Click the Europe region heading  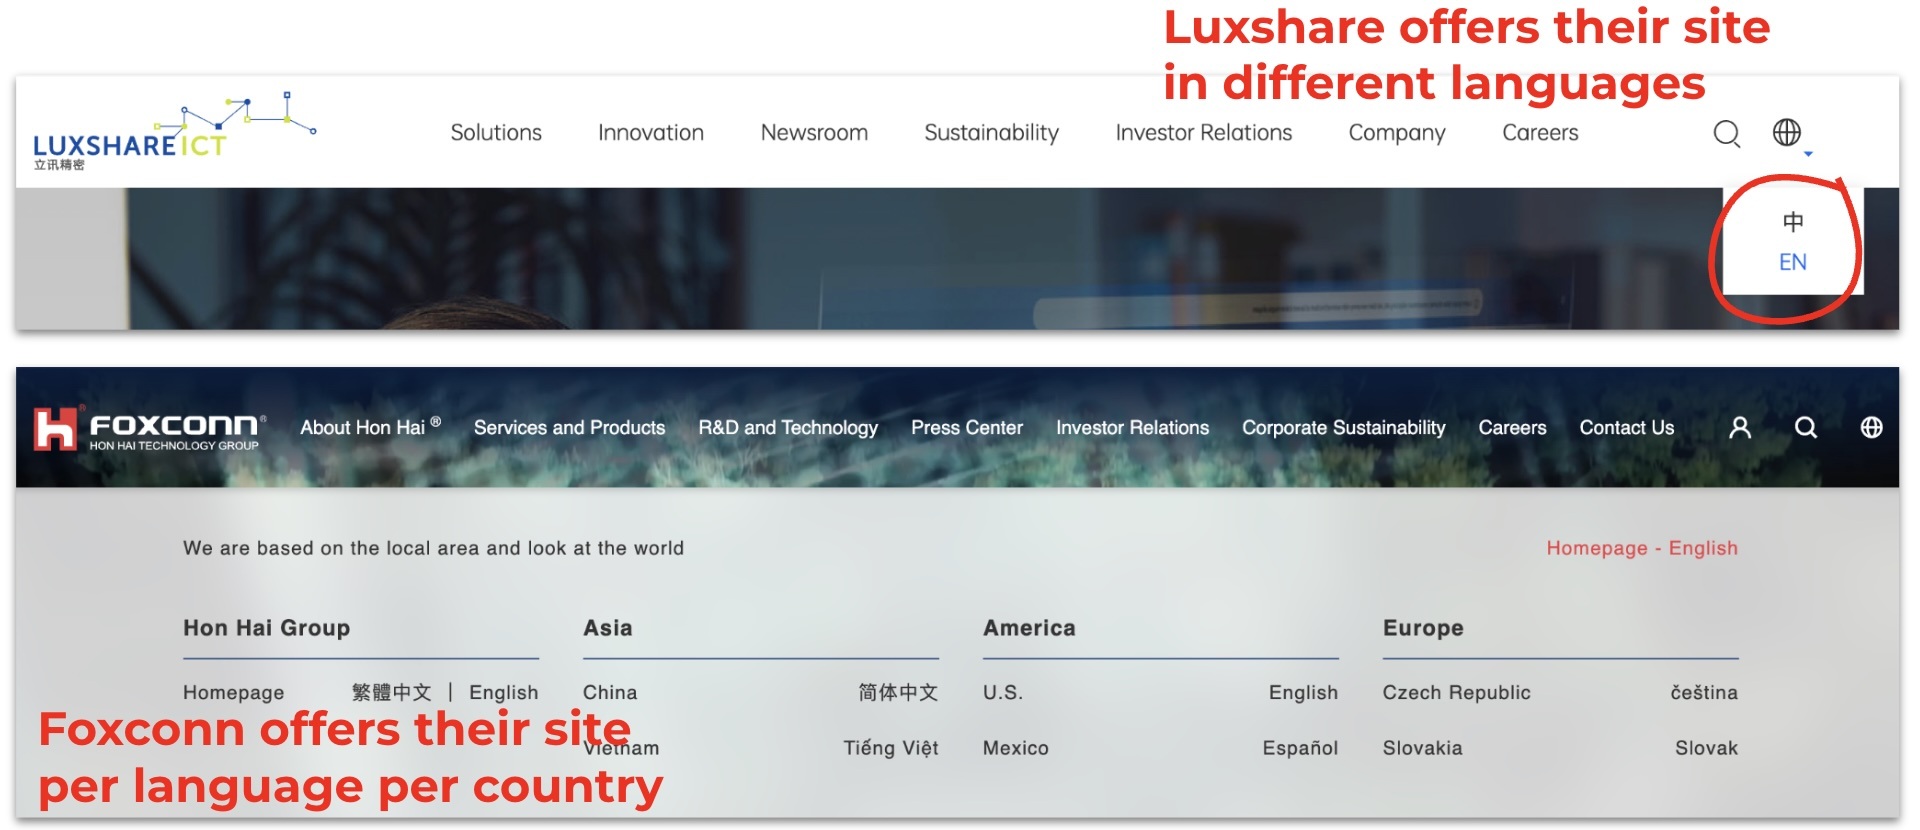(1423, 628)
